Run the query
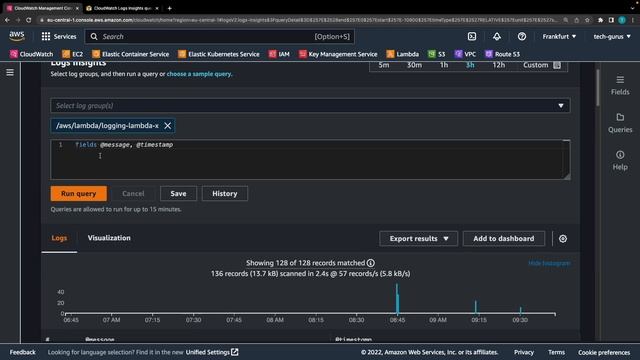The width and height of the screenshot is (640, 360). [79, 193]
